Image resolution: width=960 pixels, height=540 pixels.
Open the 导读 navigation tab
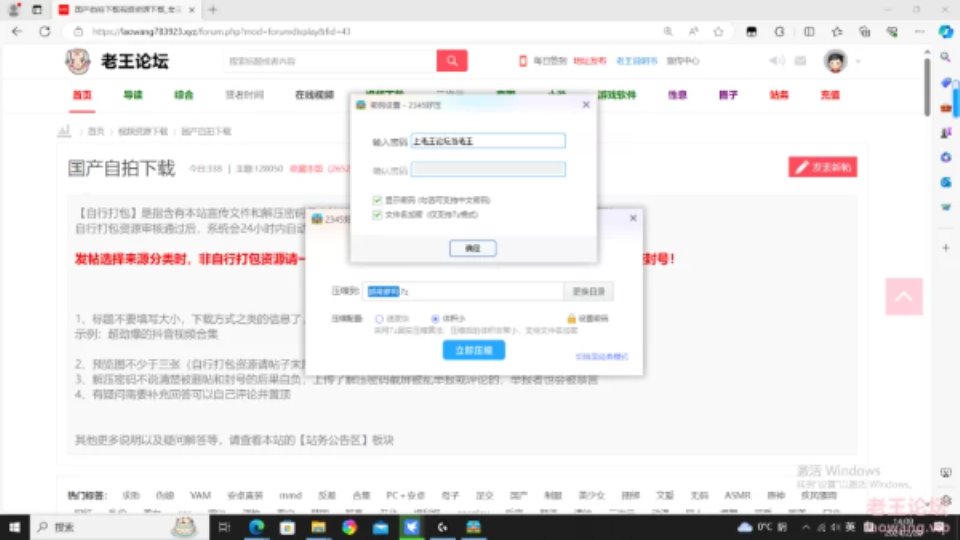[133, 95]
